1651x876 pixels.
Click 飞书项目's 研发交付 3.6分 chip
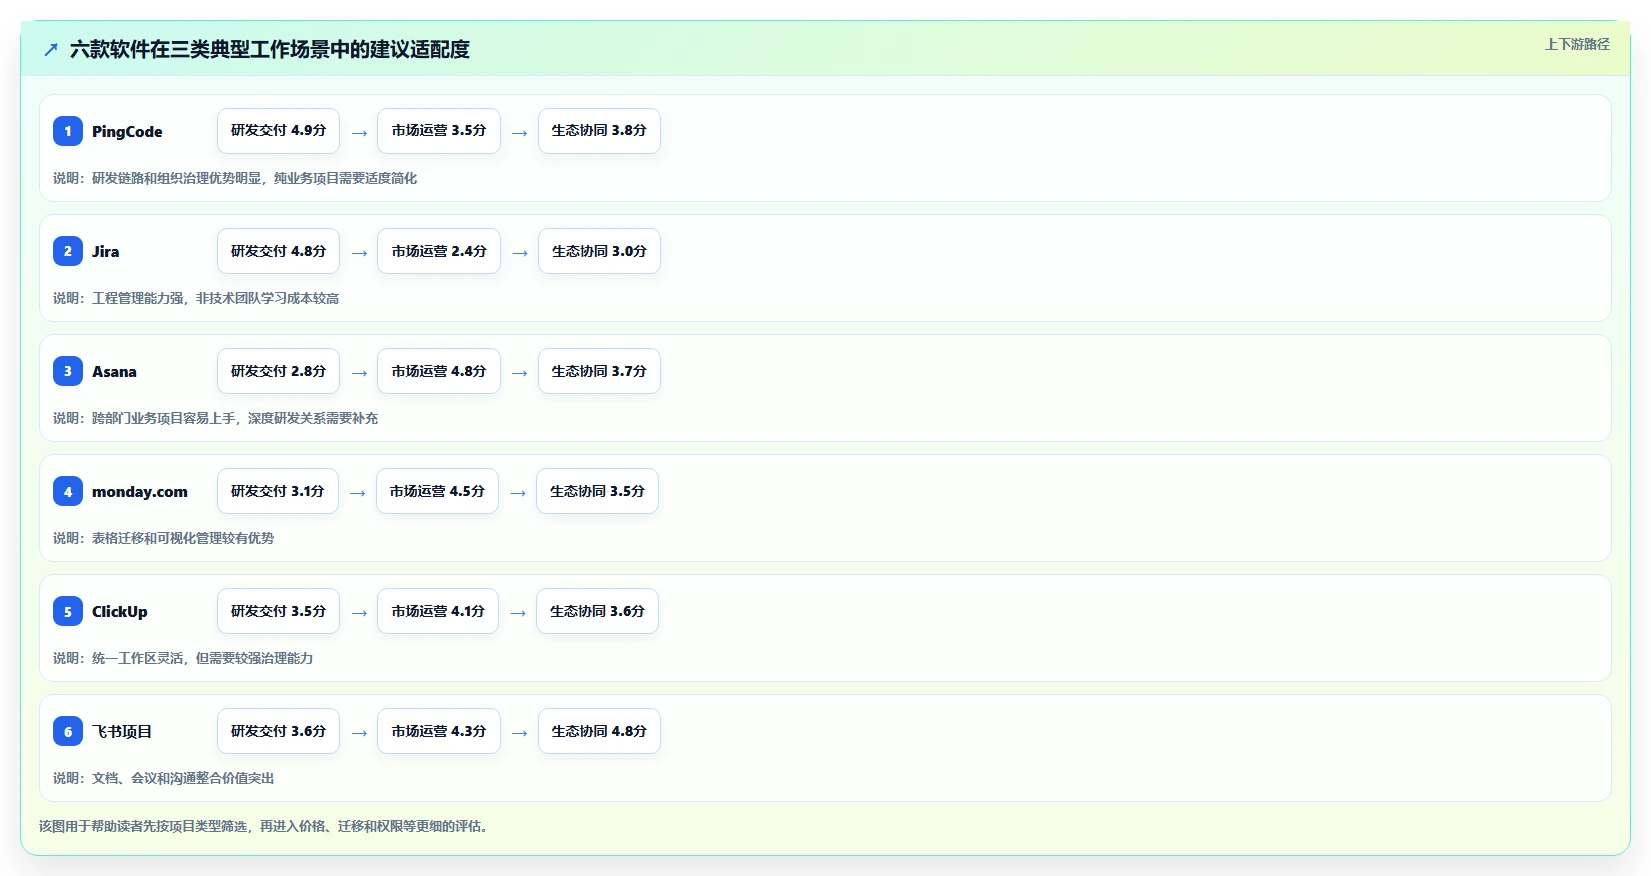click(x=278, y=731)
